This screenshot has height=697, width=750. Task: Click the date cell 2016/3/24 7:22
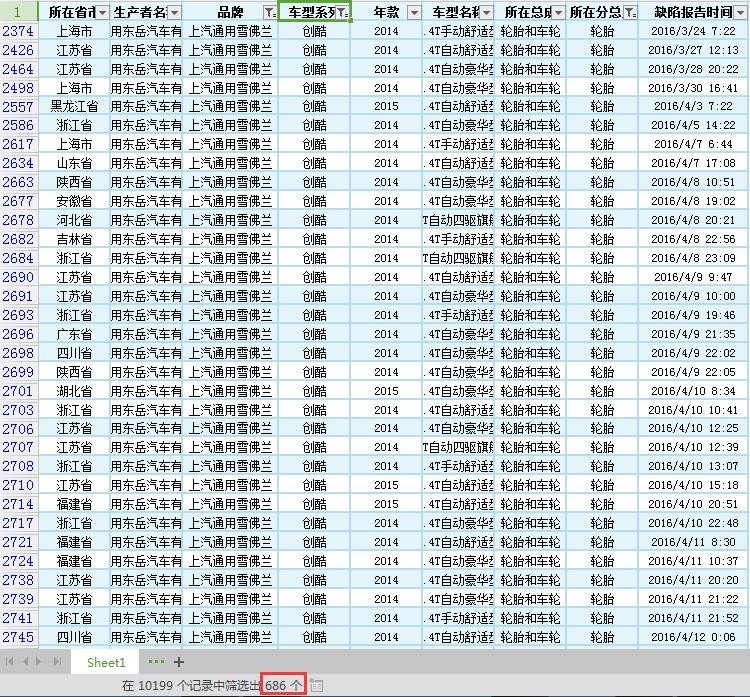[x=693, y=31]
